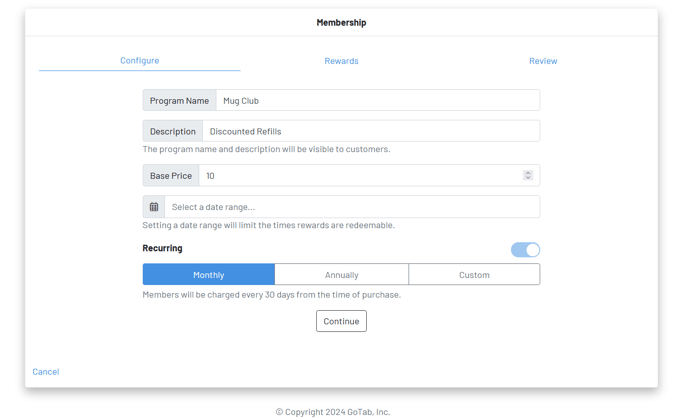
Task: Click the calendar icon beside date range
Action: click(154, 207)
